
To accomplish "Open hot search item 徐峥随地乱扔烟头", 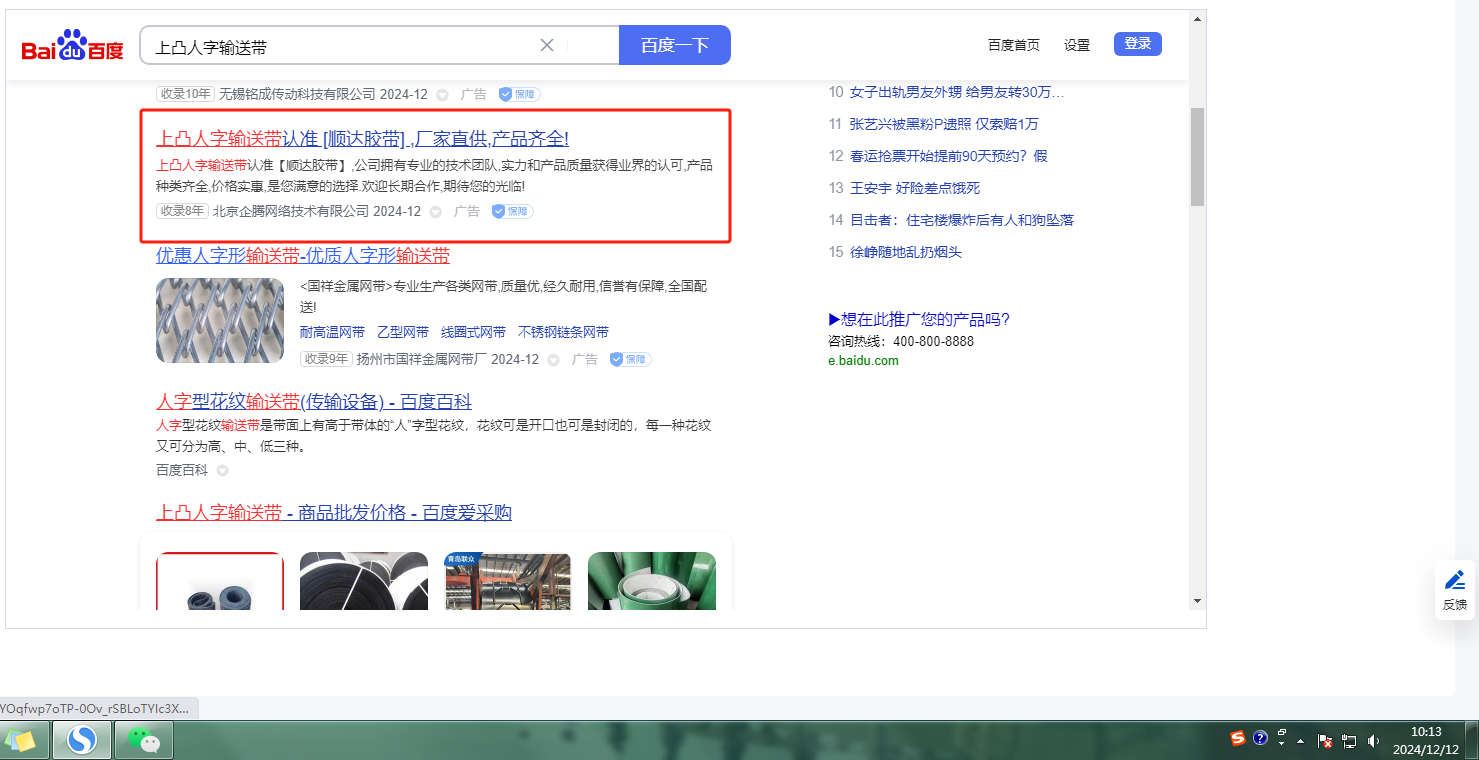I will coord(905,252).
